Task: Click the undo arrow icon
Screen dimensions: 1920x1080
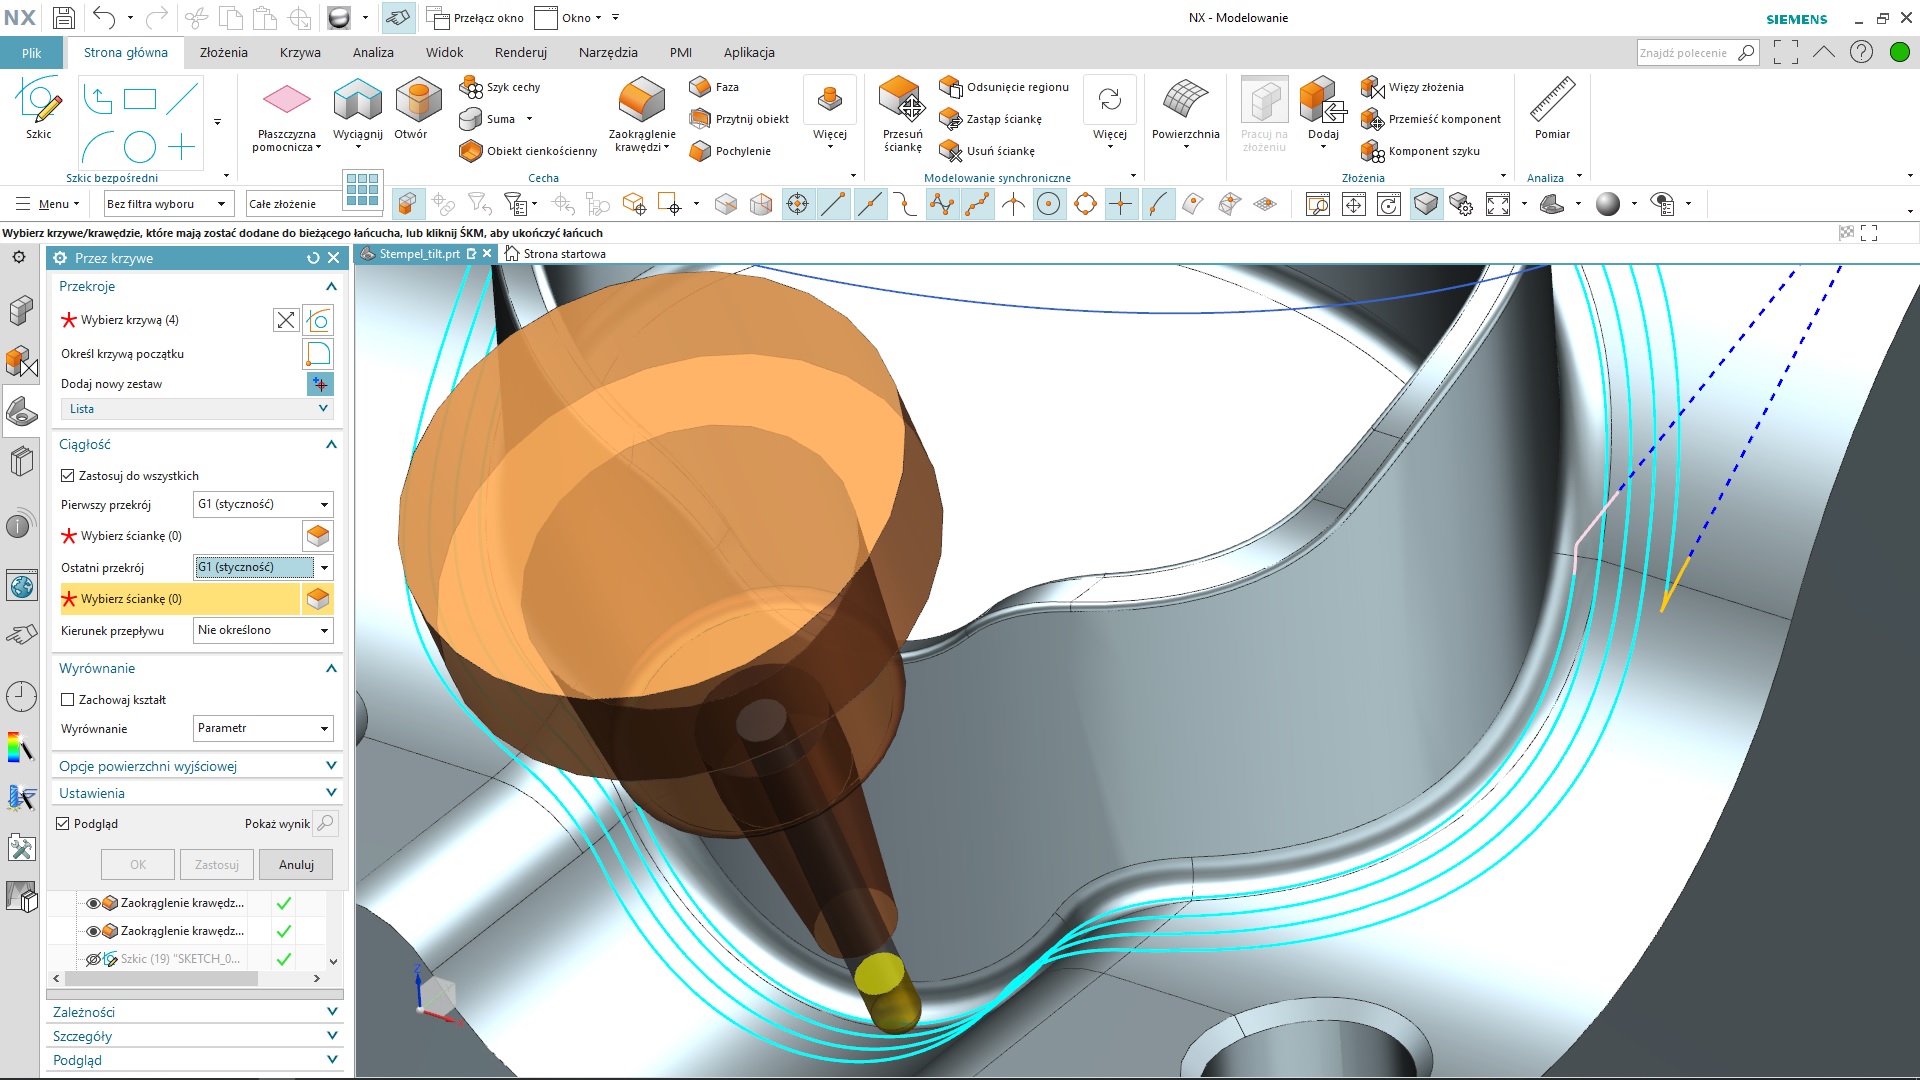Action: point(104,17)
